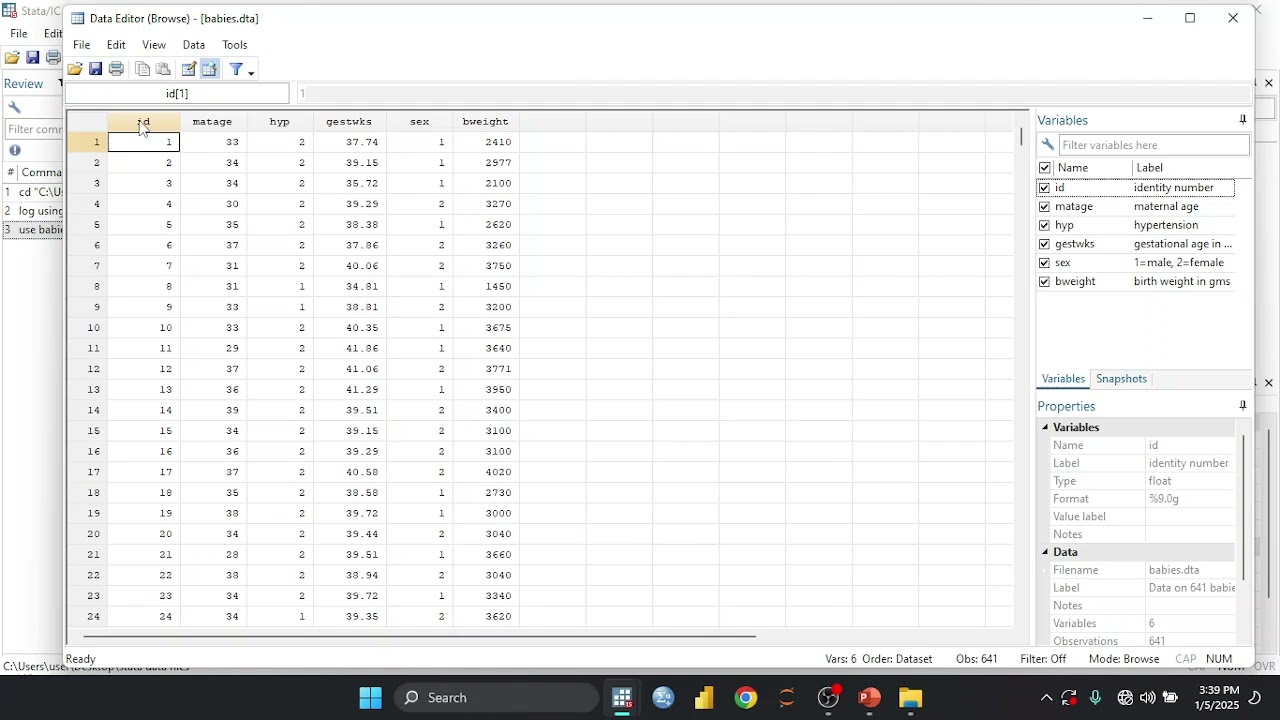
Task: Click the sex column header
Action: point(420,122)
